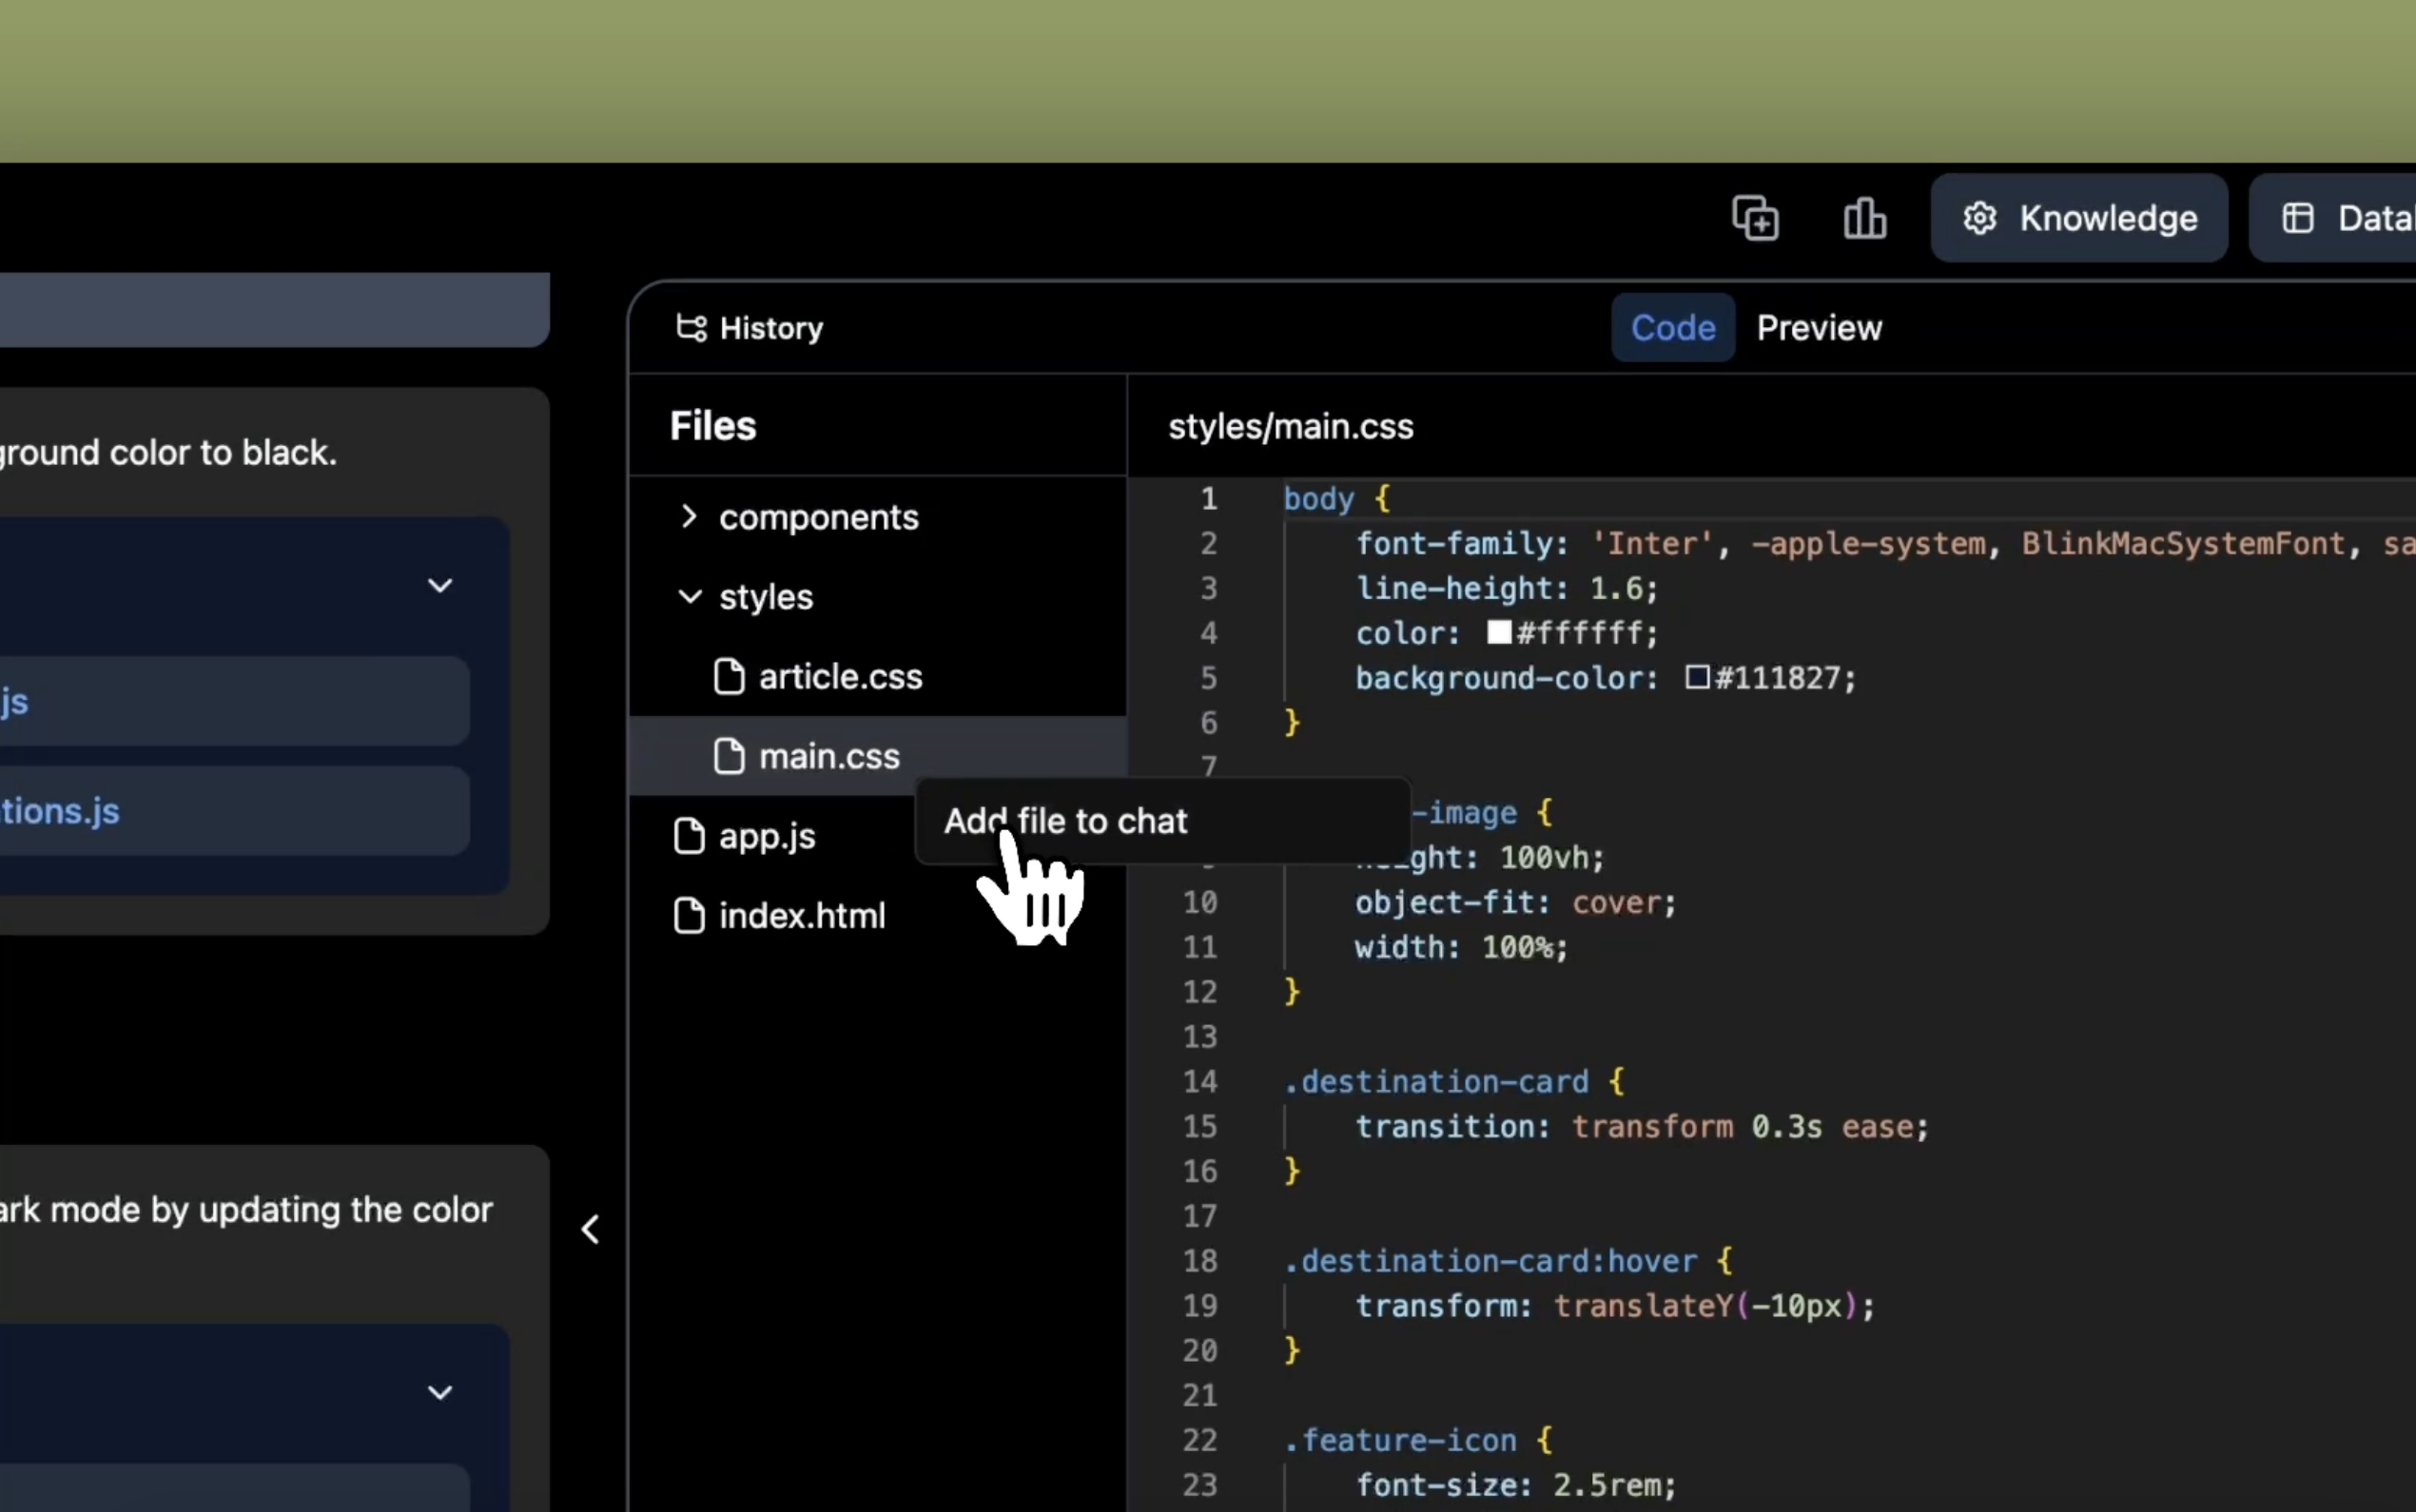The image size is (2416, 1512).
Task: Click line number 1 in the editor
Action: click(1209, 498)
